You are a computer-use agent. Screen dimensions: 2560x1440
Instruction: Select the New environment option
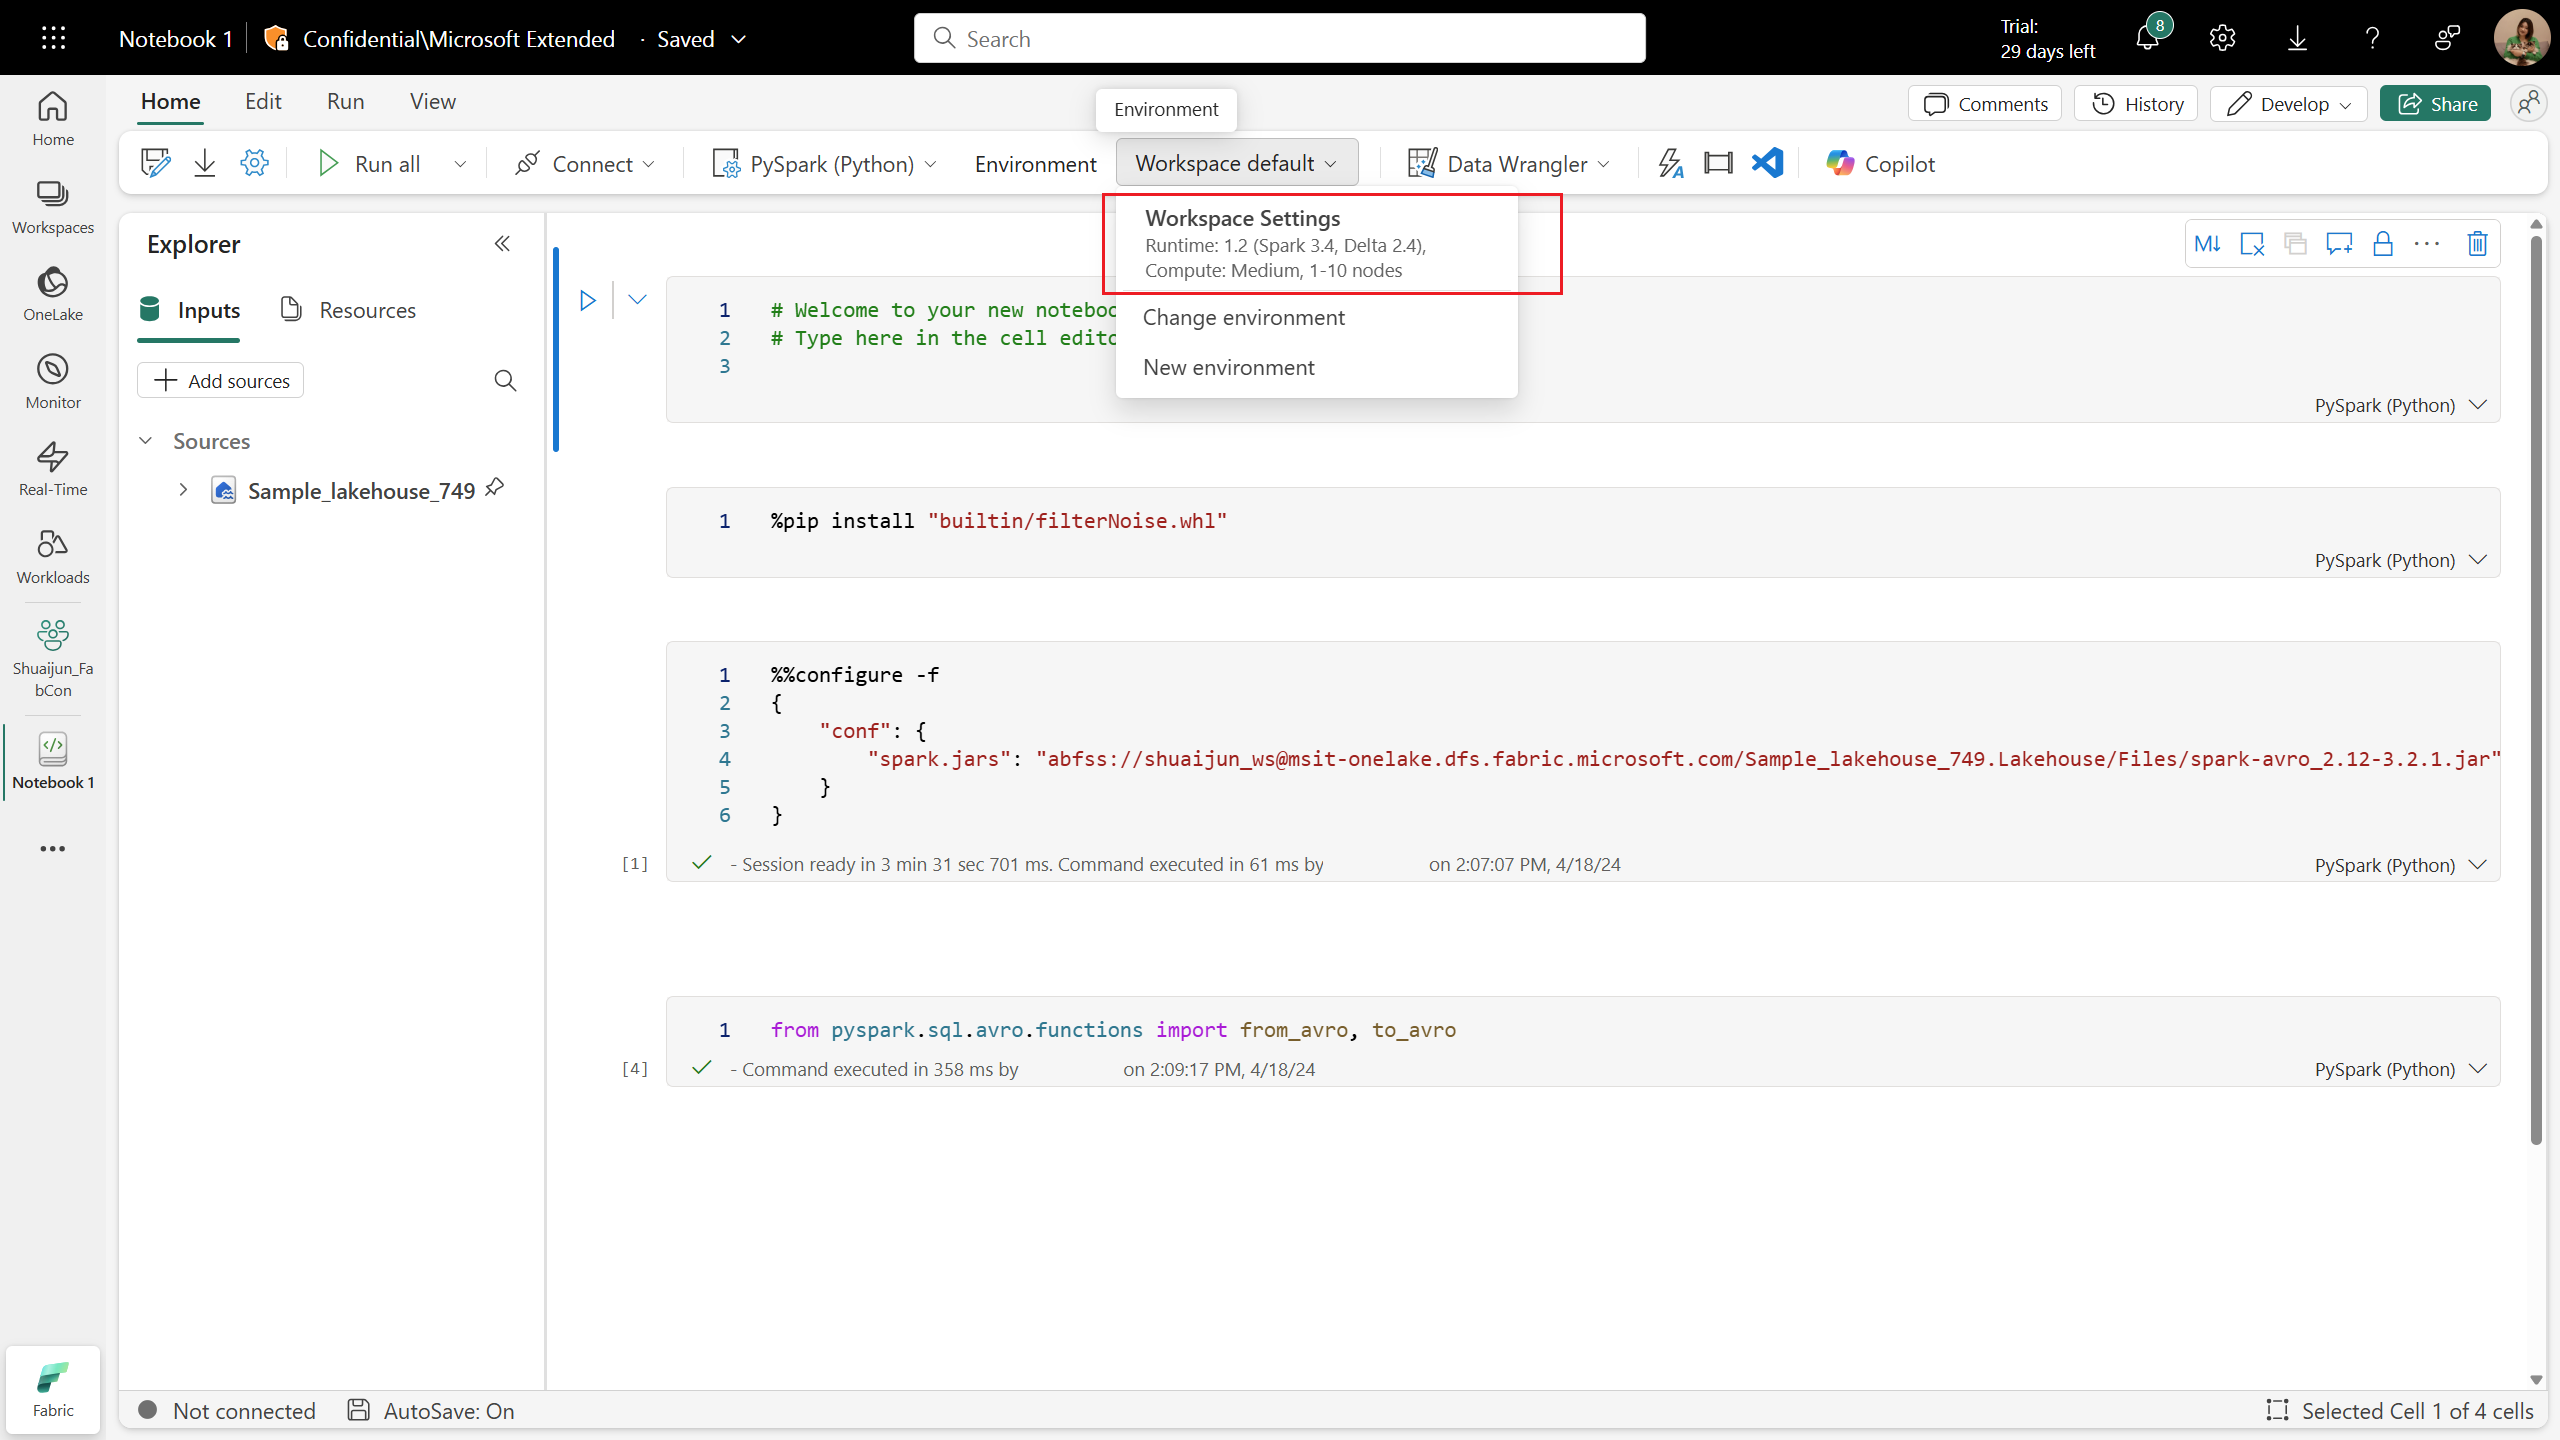(x=1229, y=366)
